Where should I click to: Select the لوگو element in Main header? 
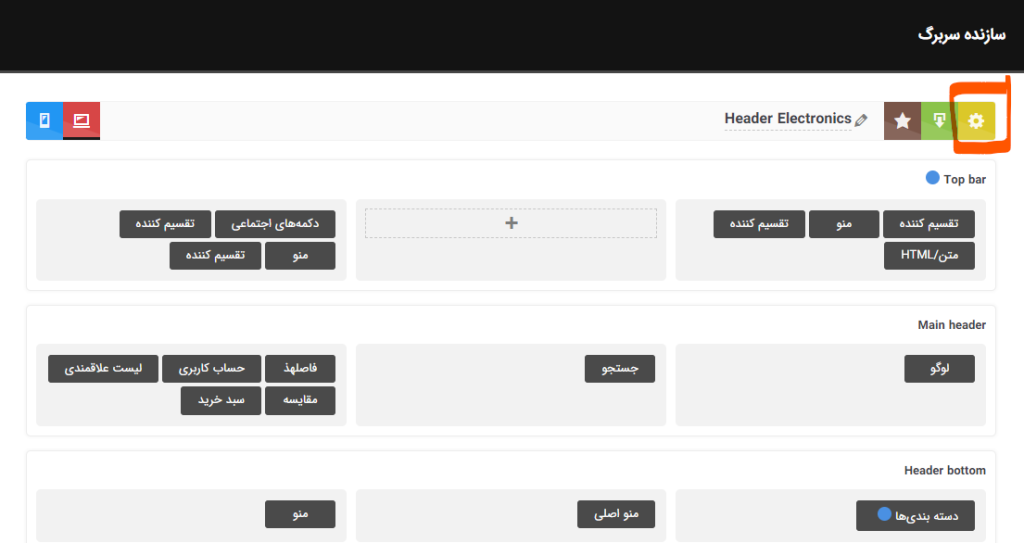click(x=939, y=369)
